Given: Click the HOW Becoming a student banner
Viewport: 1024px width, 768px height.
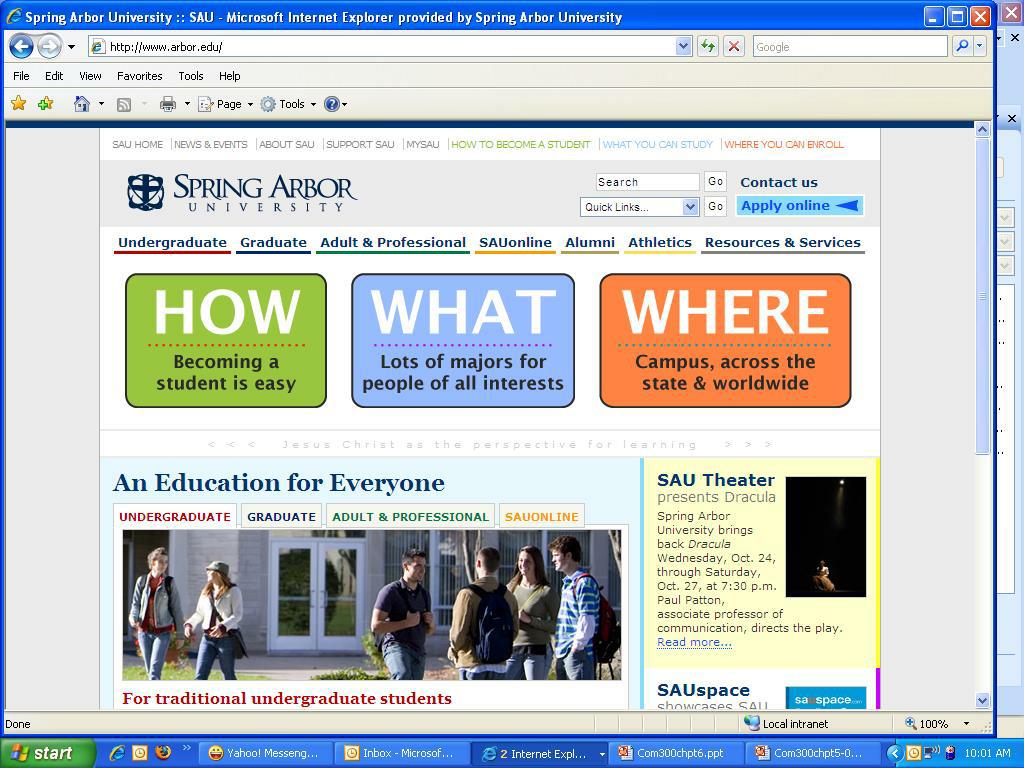Looking at the screenshot, I should (x=226, y=340).
